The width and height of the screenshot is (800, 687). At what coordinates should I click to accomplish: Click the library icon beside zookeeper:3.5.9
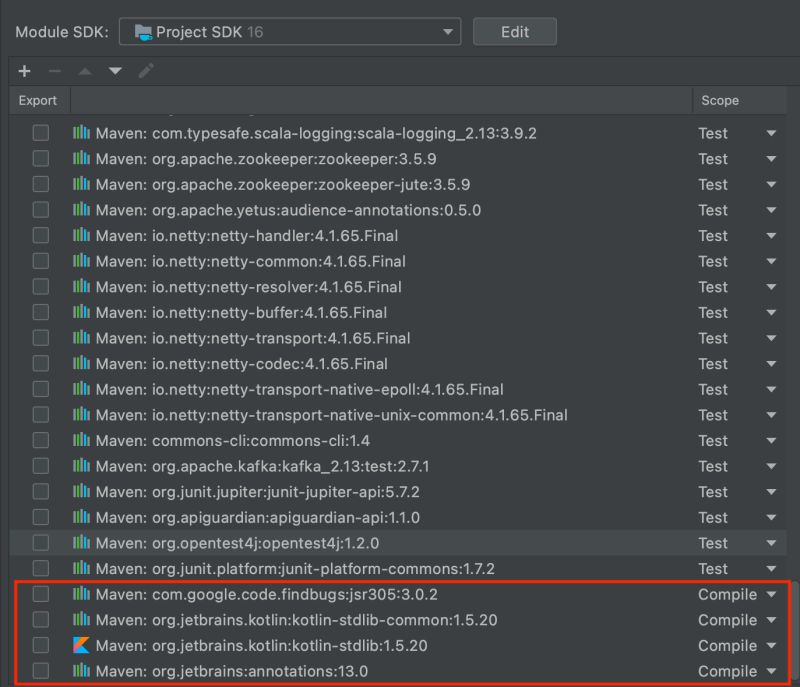pos(83,158)
